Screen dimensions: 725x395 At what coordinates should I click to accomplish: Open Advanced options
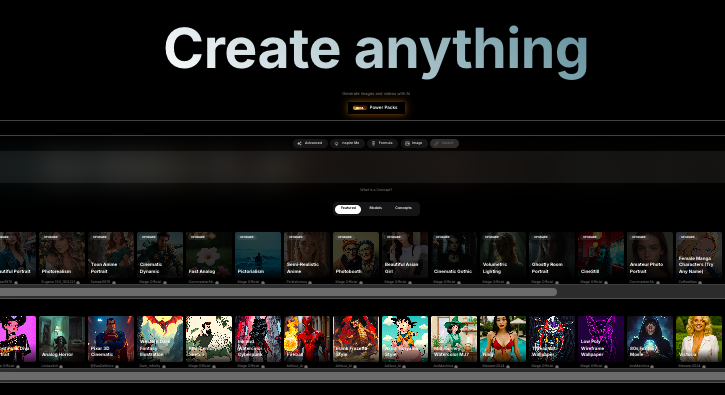tap(310, 143)
